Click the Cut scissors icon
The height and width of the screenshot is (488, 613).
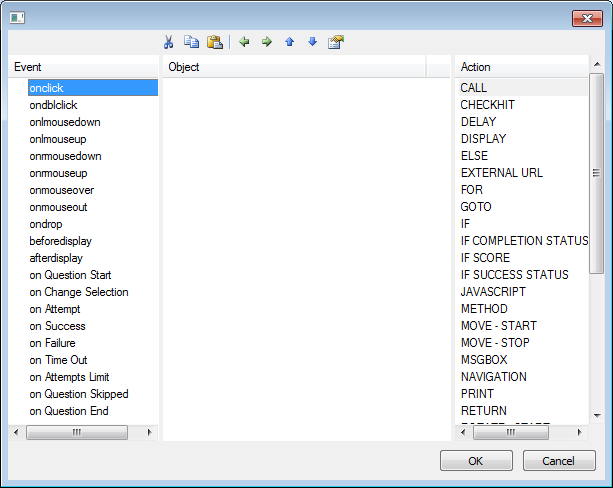point(168,42)
